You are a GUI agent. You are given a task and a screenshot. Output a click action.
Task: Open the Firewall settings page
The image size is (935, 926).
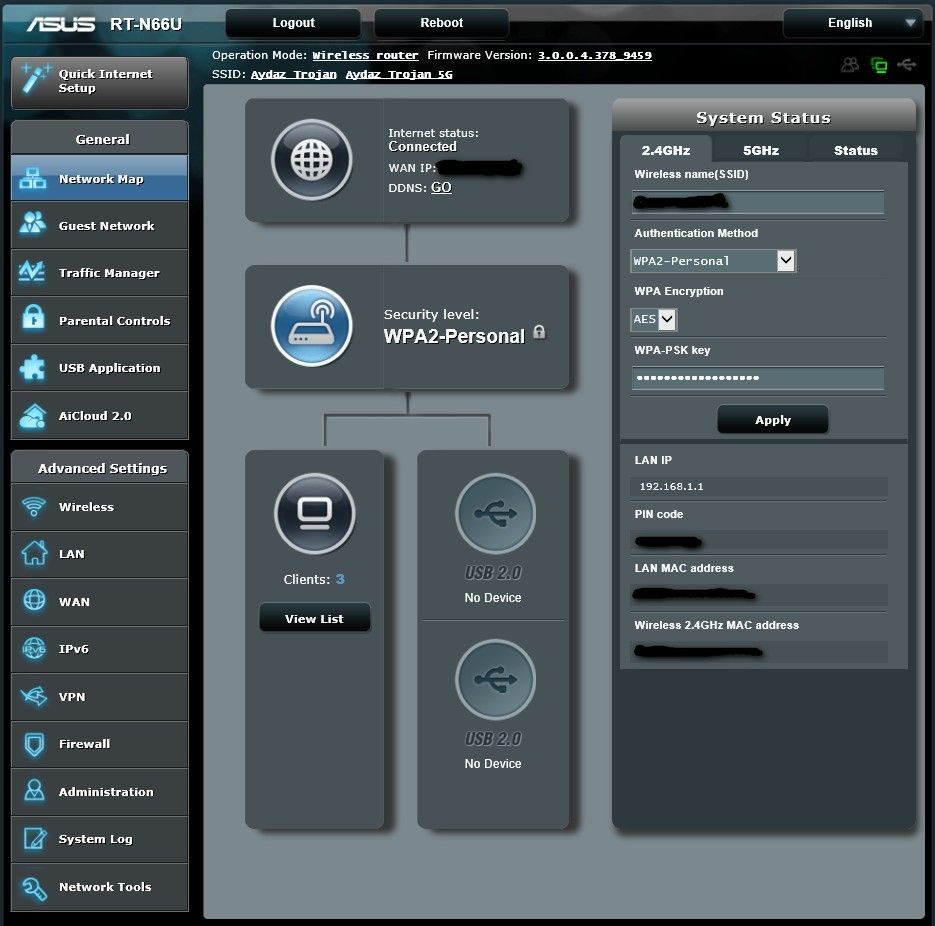100,744
